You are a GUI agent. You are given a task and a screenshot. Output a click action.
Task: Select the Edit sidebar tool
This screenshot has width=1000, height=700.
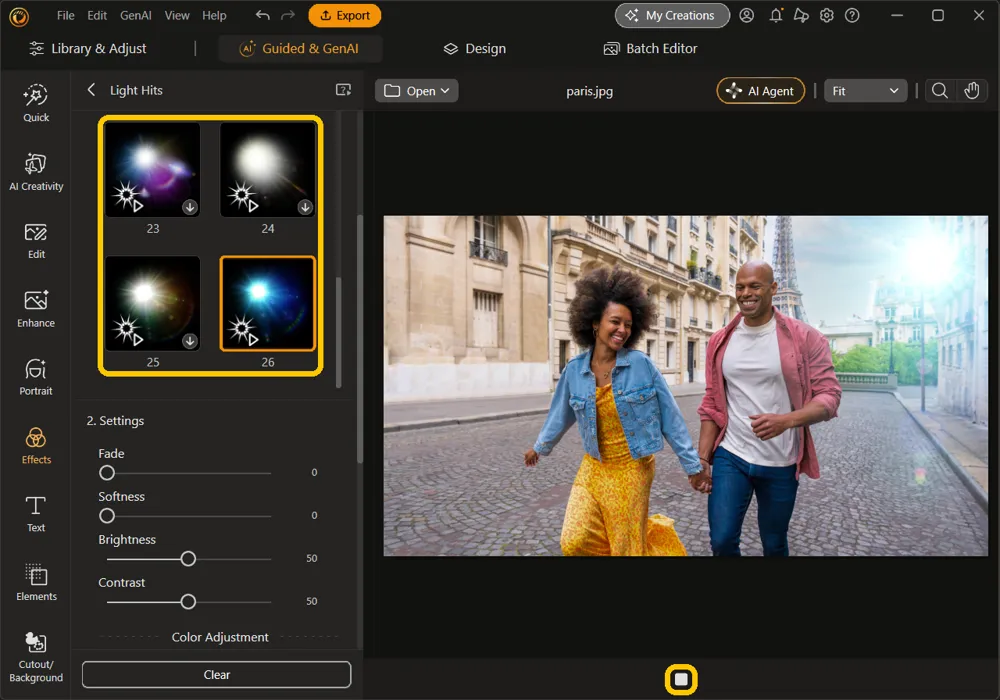point(36,241)
